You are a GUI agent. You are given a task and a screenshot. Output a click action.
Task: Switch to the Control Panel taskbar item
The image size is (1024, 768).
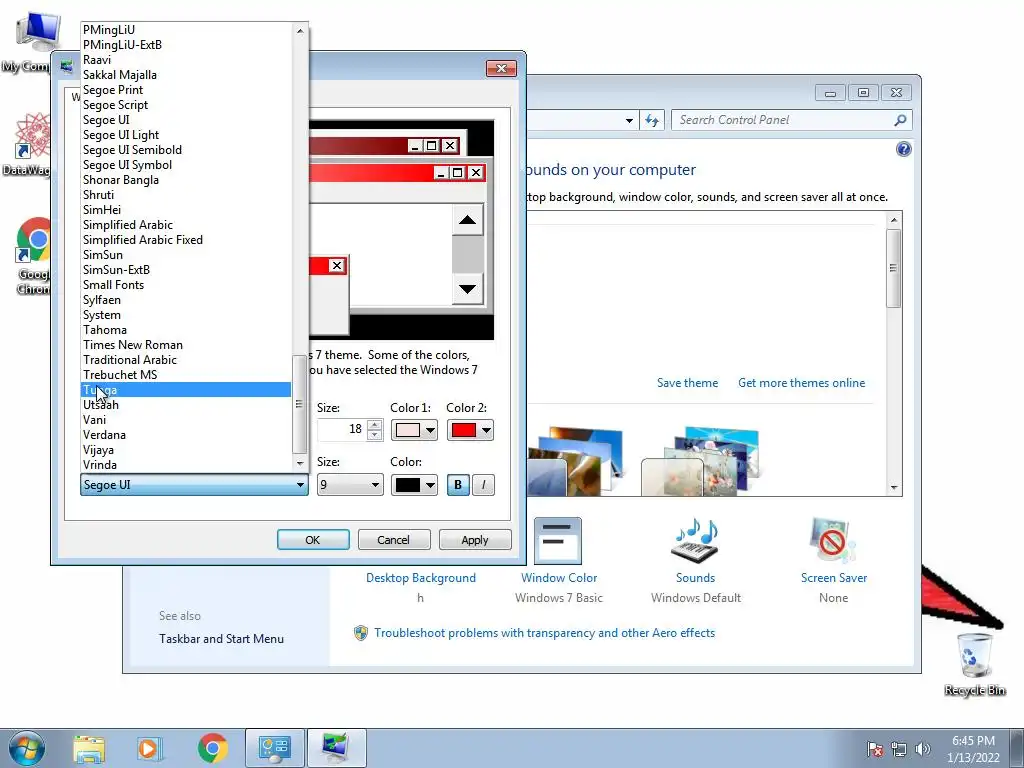coord(274,748)
